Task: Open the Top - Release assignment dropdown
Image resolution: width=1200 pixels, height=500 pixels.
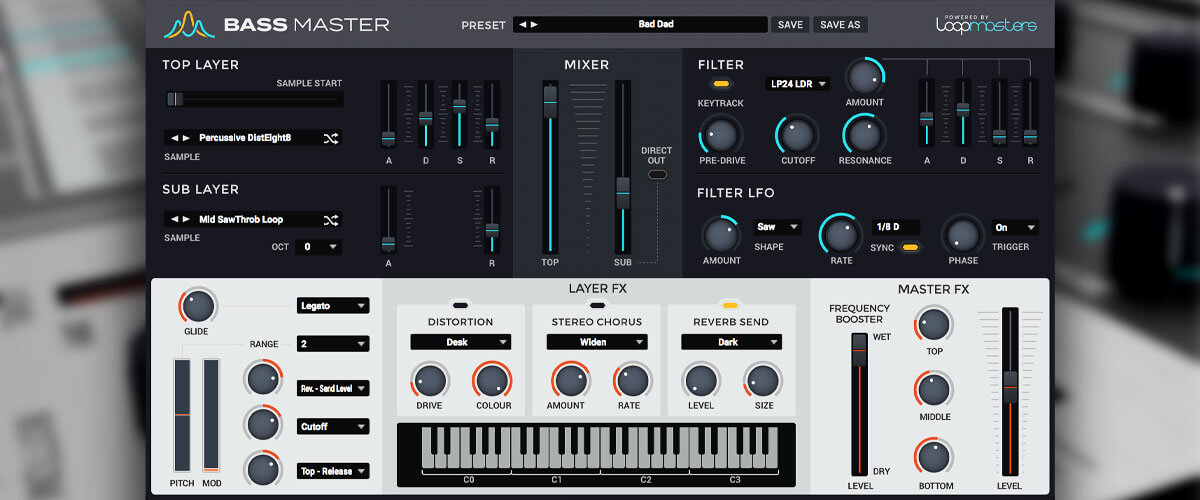Action: [x=333, y=470]
